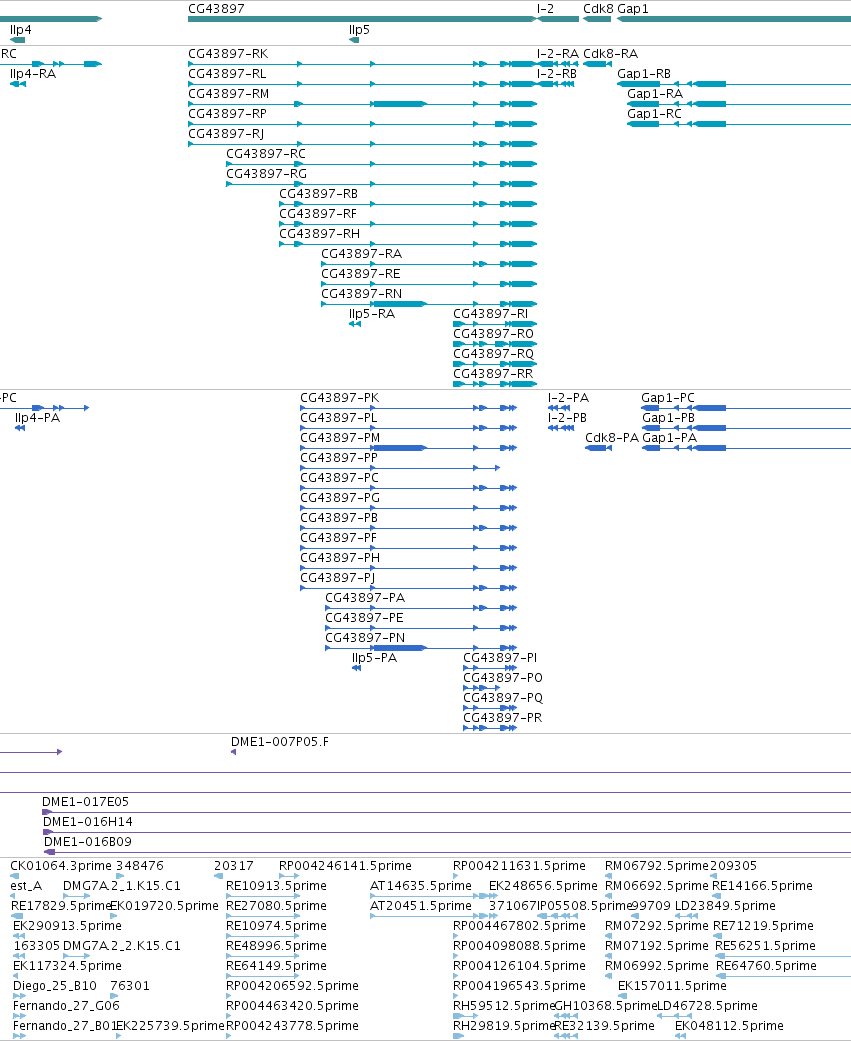Click transcript CG43897-RF label
This screenshot has height=1041, width=851.
point(317,213)
